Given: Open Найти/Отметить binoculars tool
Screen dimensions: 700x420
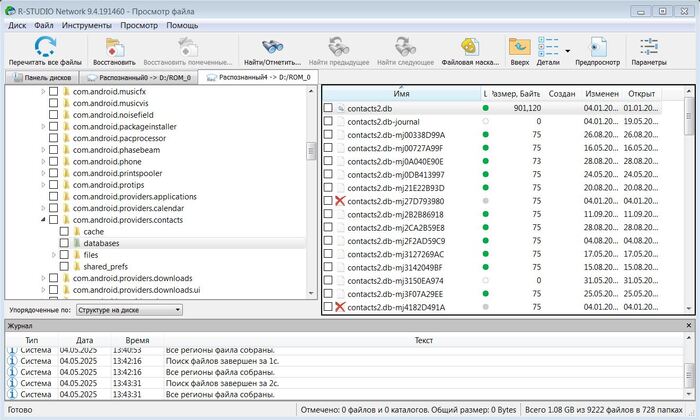Looking at the screenshot, I should [272, 46].
